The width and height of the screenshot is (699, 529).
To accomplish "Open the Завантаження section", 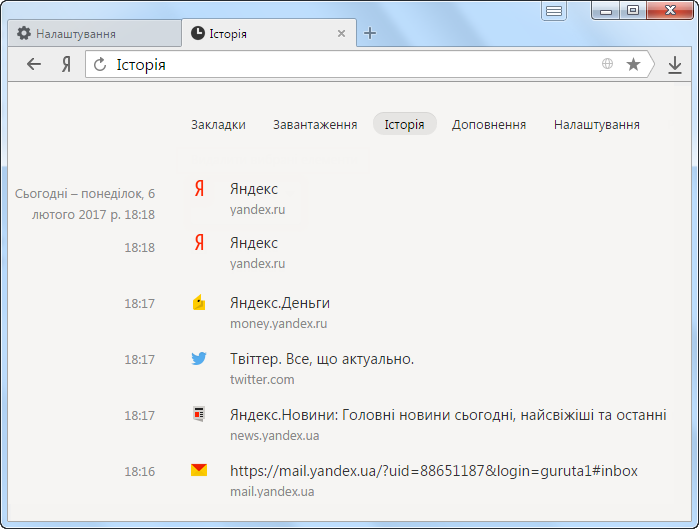I will click(315, 124).
